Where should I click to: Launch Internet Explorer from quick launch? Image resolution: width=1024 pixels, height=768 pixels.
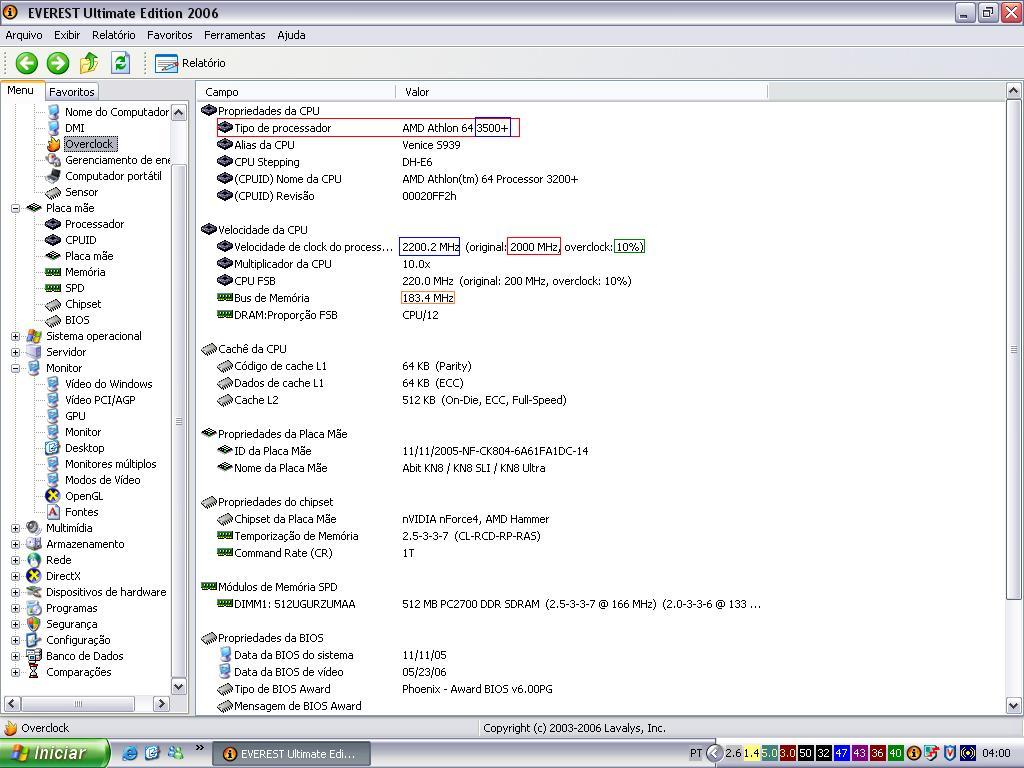[130, 754]
